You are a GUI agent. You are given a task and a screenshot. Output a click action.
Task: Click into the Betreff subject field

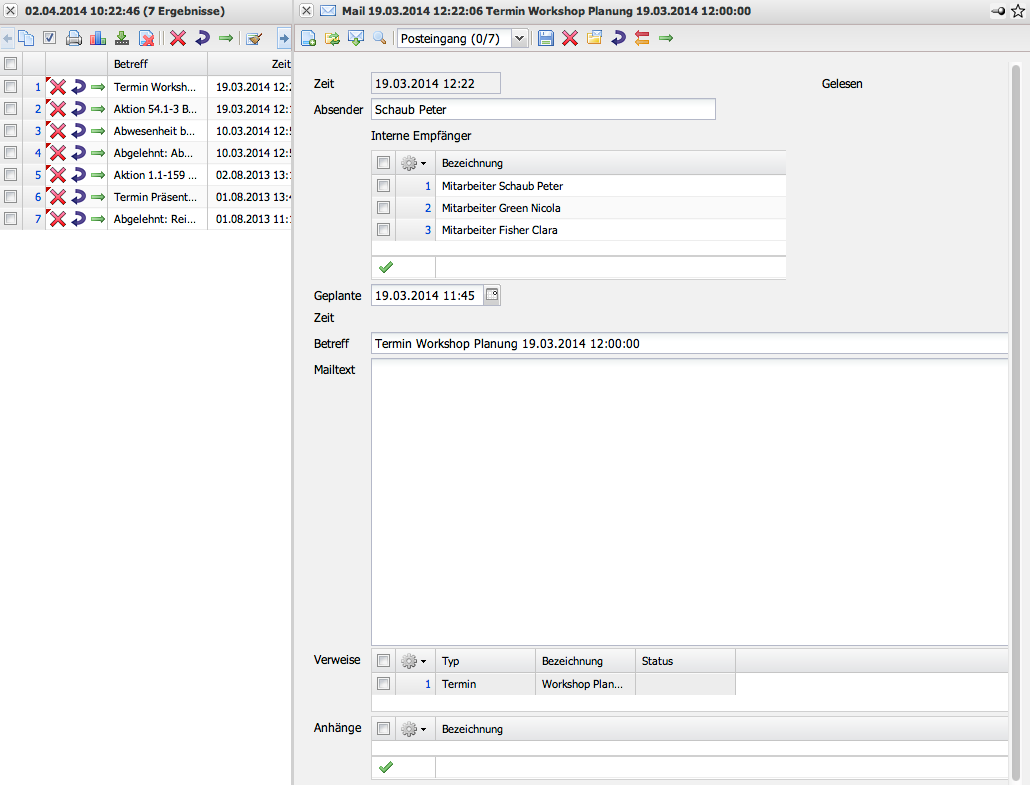(688, 344)
